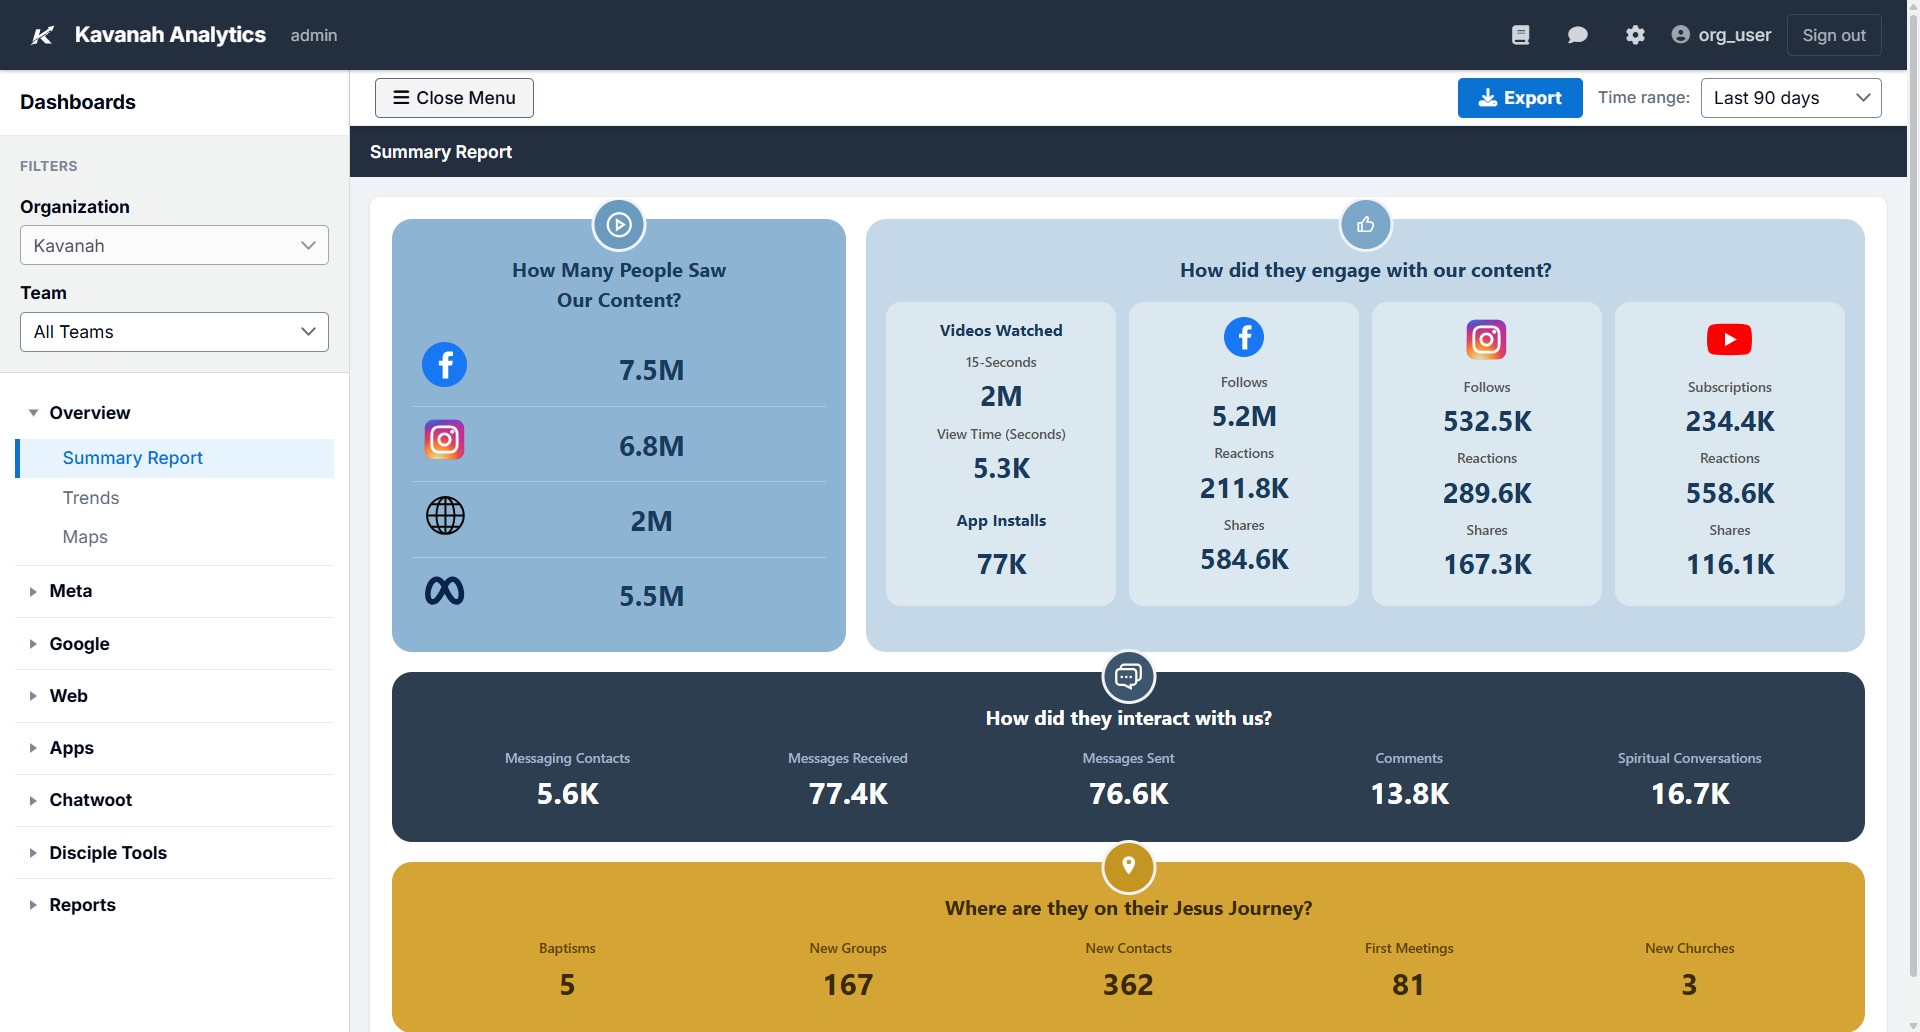Click the Kavanah Analytics logo icon

42,35
